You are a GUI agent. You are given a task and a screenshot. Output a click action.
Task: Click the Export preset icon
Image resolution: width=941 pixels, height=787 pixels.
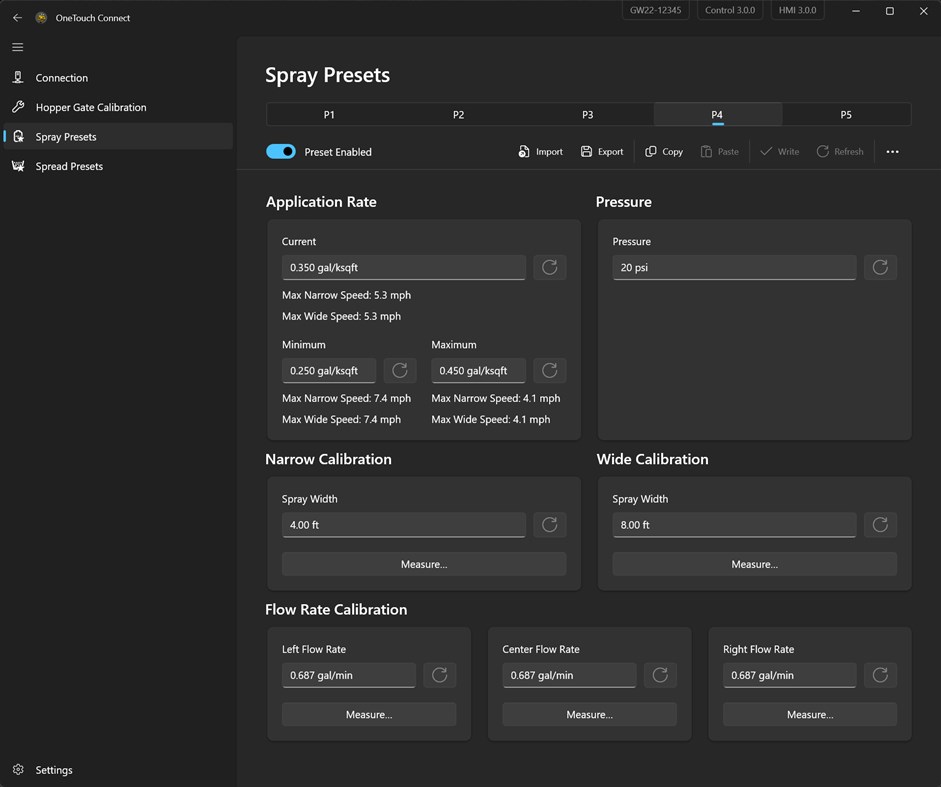click(x=587, y=152)
